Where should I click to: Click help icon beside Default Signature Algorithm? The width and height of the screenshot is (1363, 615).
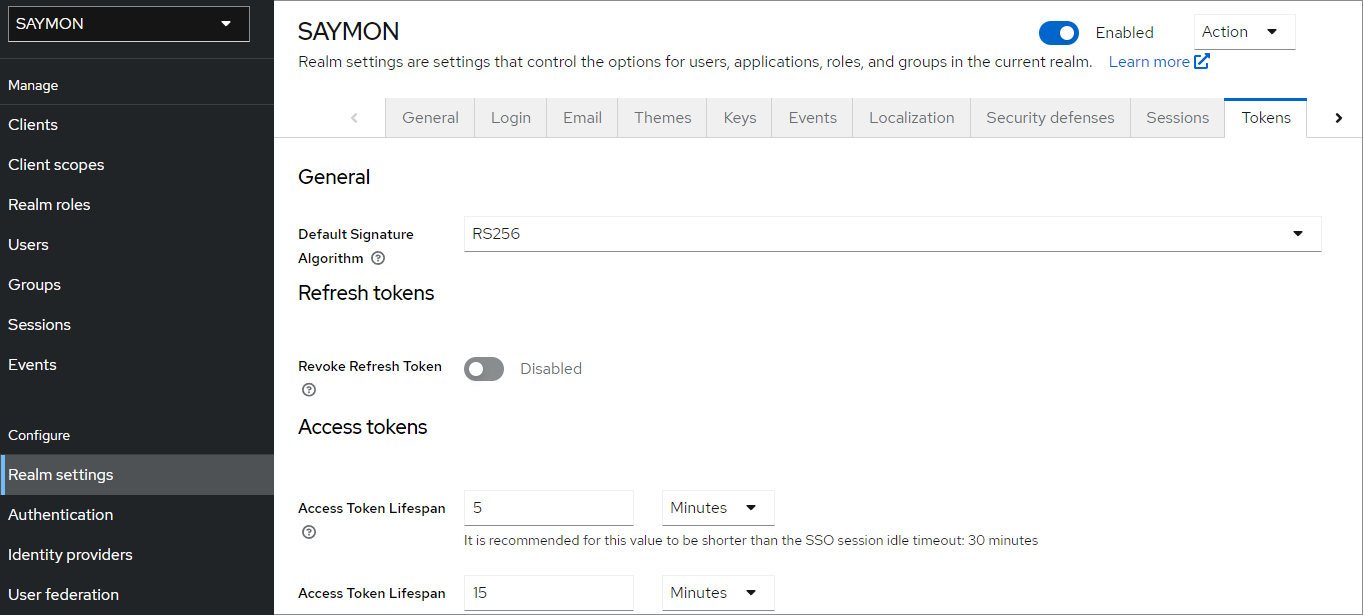pyautogui.click(x=378, y=258)
